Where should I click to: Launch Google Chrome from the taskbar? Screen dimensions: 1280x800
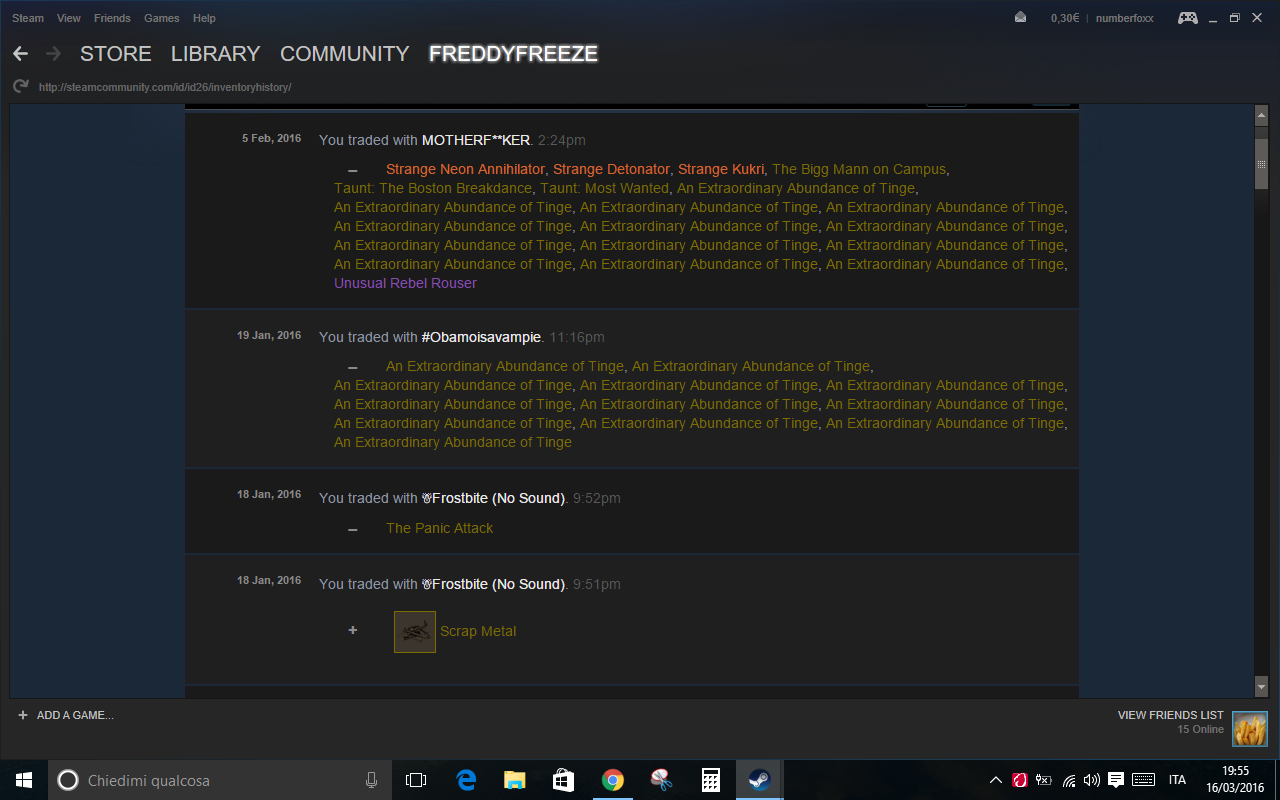[x=612, y=780]
